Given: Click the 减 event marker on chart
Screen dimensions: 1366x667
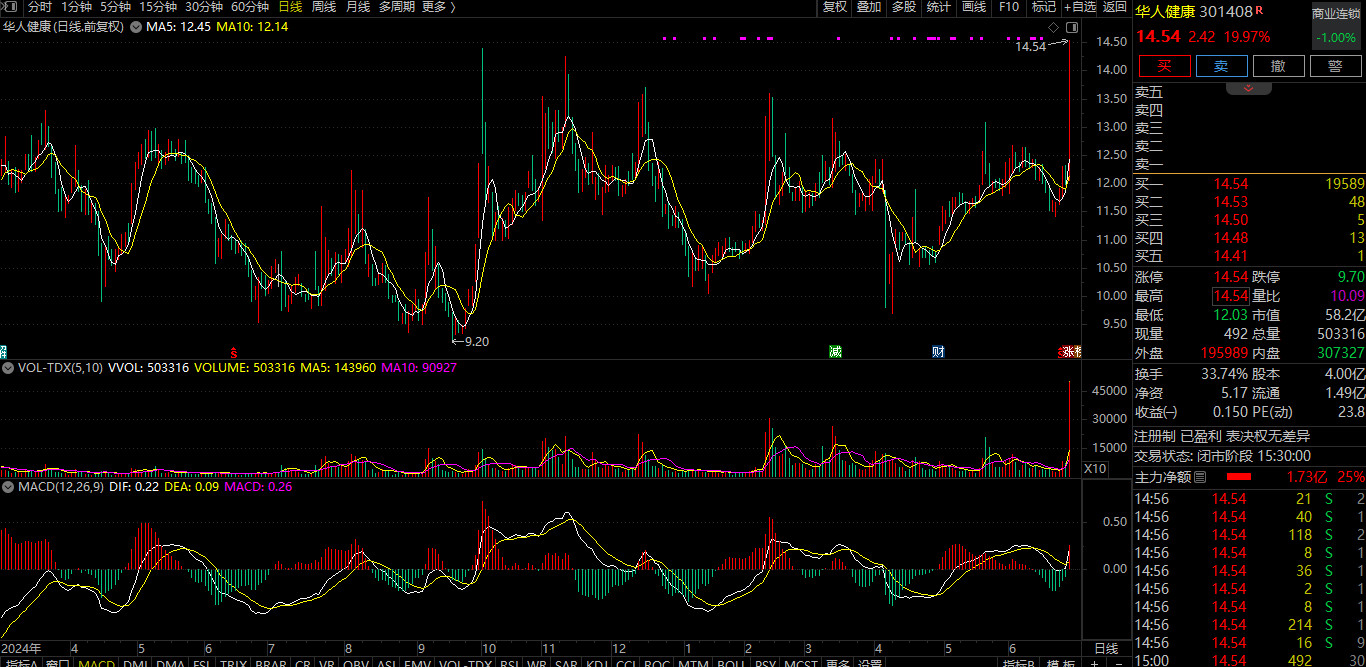Looking at the screenshot, I should pyautogui.click(x=835, y=352).
